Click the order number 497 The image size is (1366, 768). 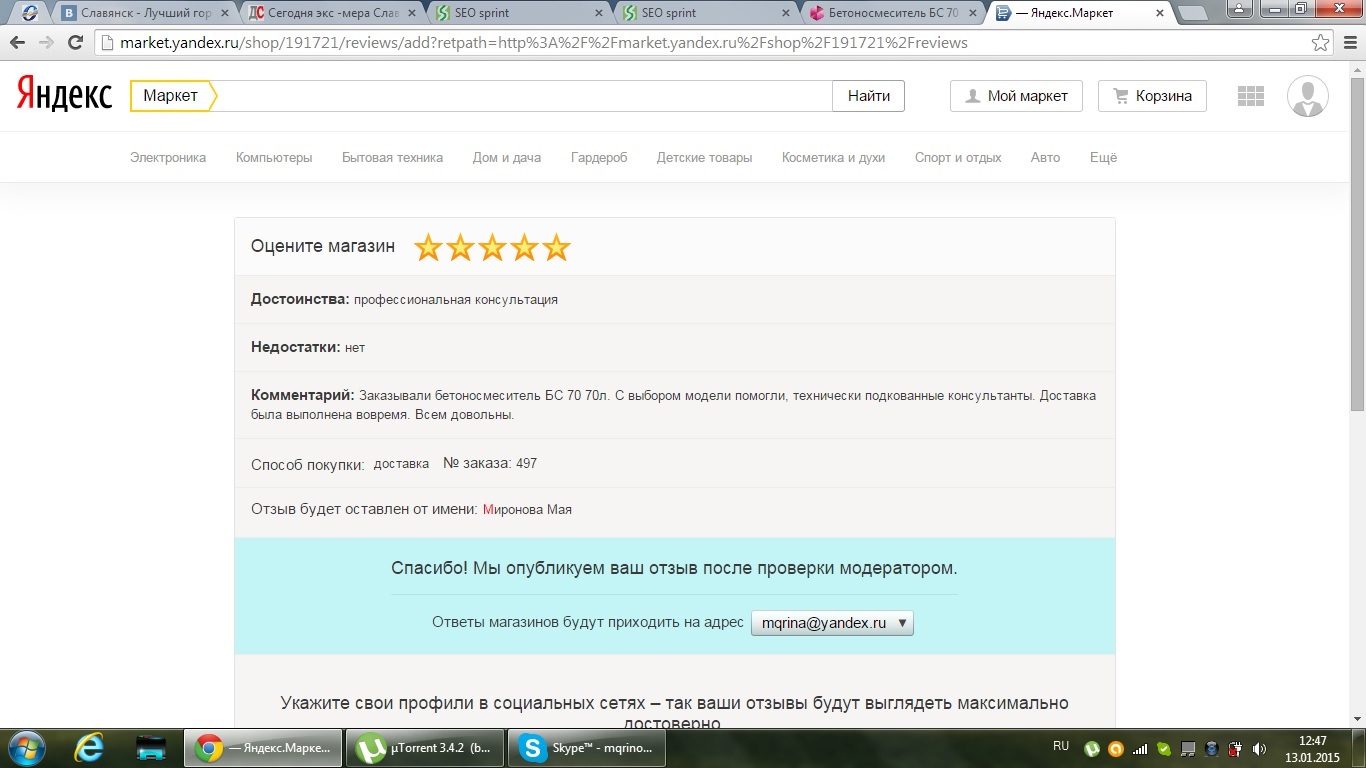[526, 463]
